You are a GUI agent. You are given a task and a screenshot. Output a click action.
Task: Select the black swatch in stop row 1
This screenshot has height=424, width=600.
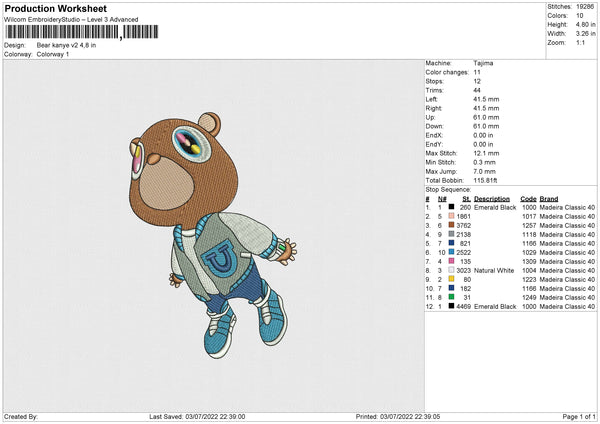tap(452, 207)
